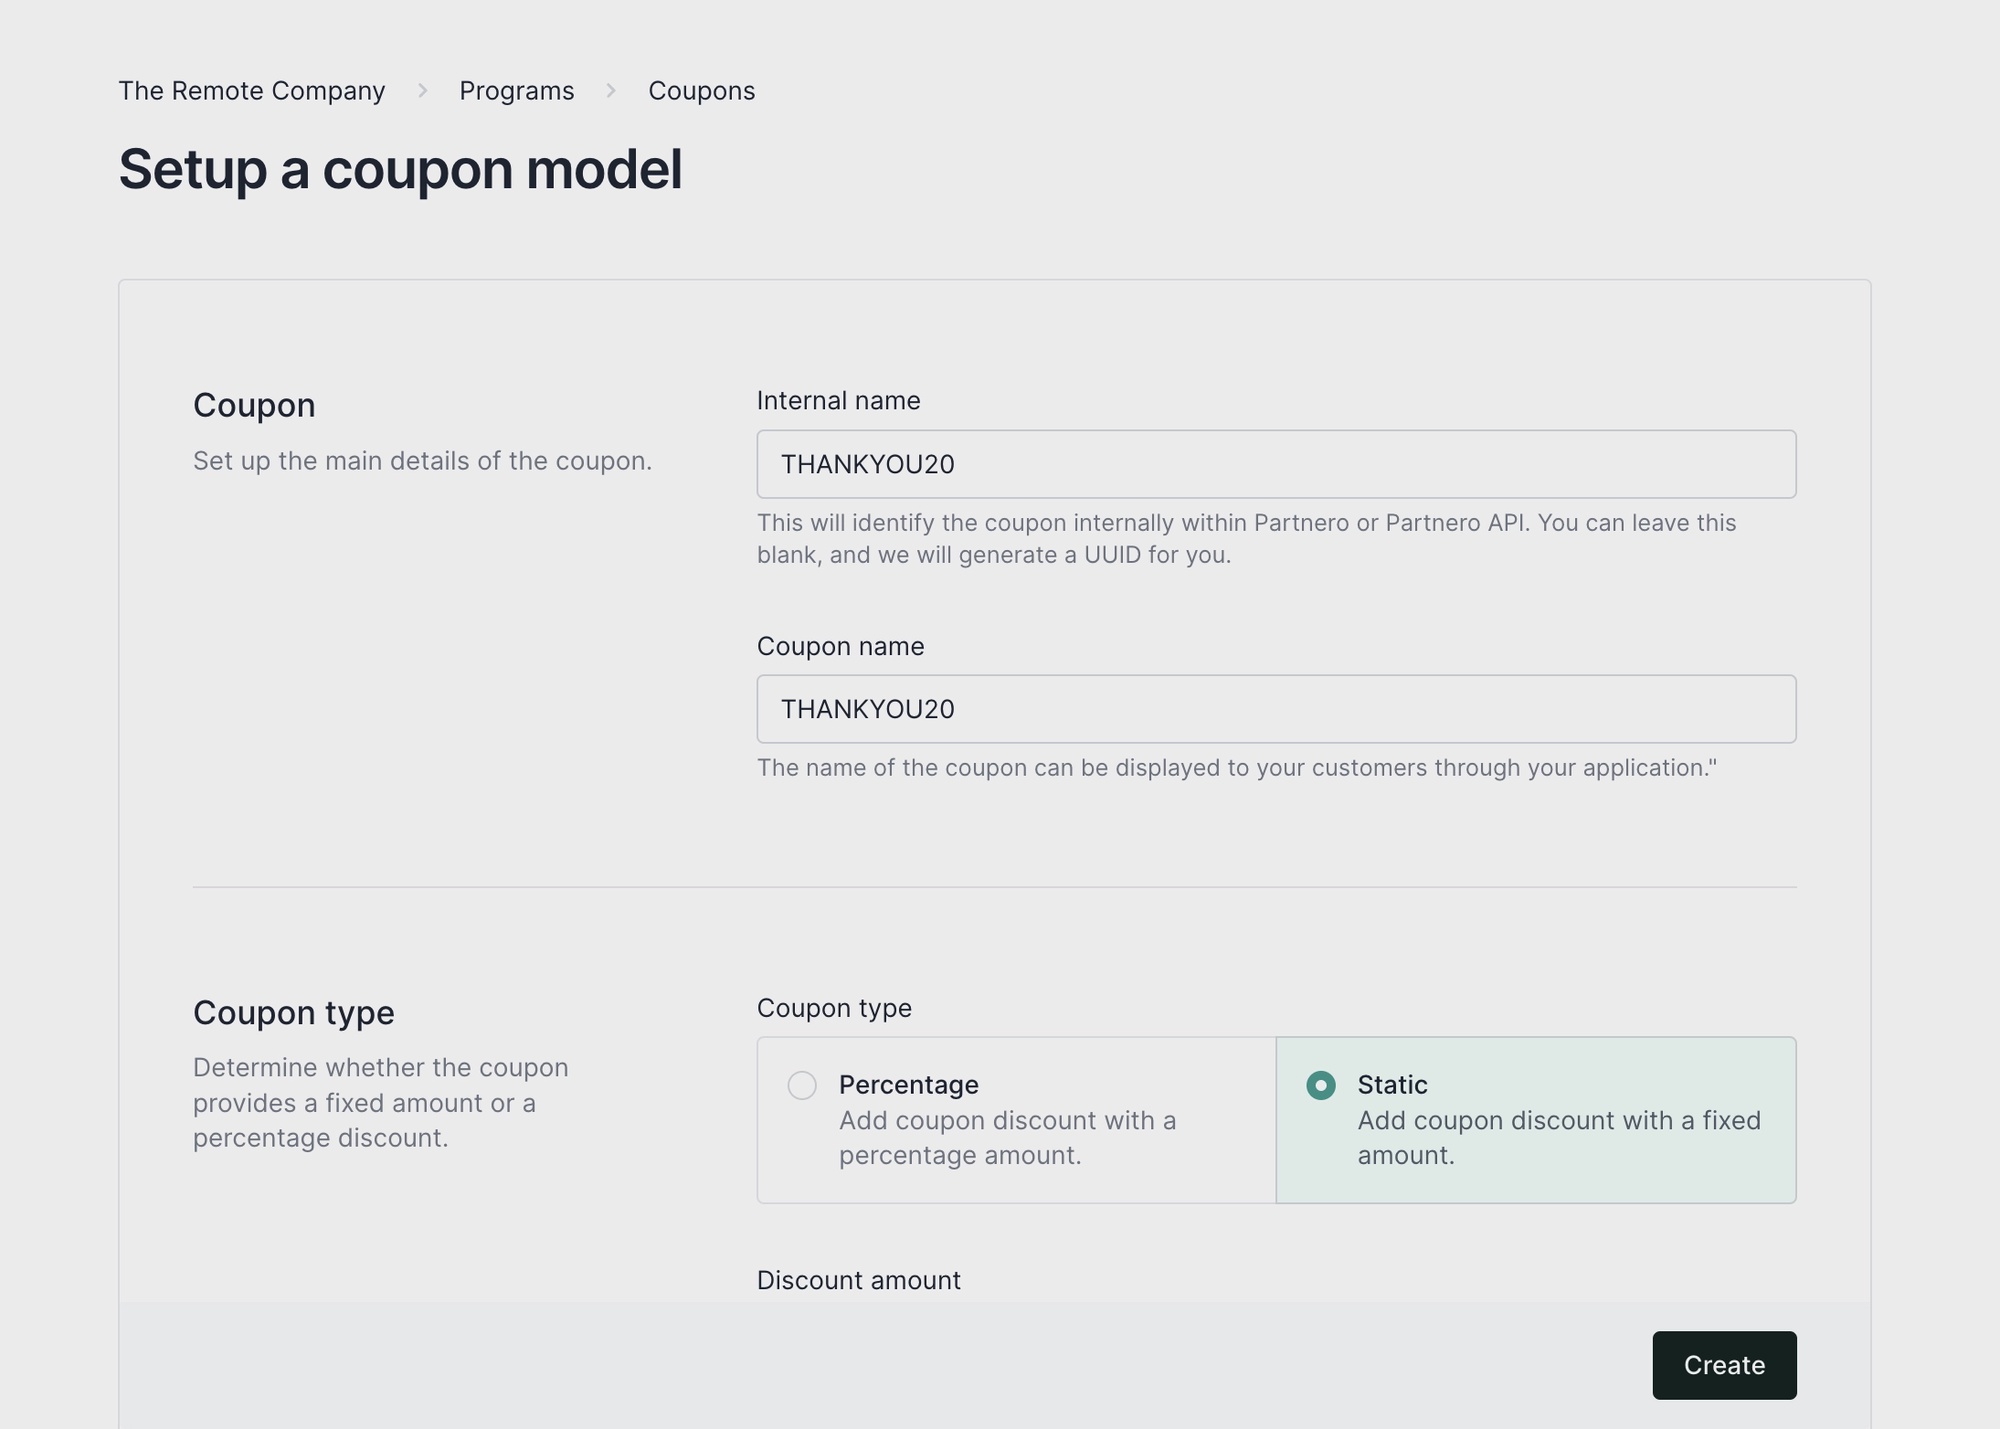Click the Discount amount label
The height and width of the screenshot is (1429, 2000).
(x=858, y=1281)
